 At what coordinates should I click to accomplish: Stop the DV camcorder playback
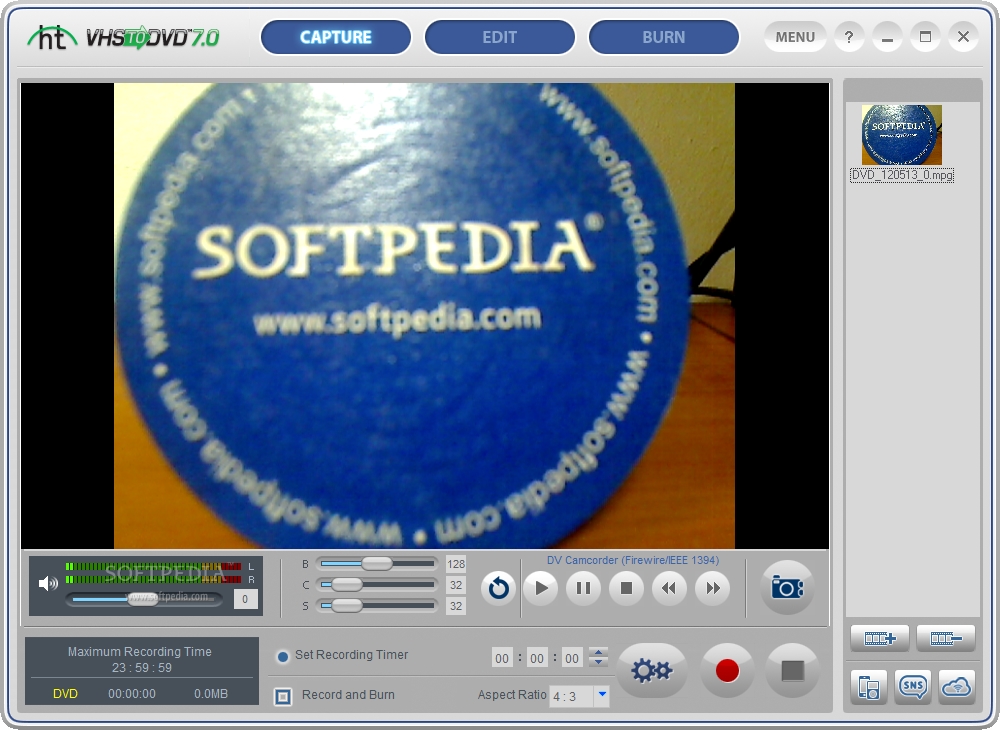626,588
